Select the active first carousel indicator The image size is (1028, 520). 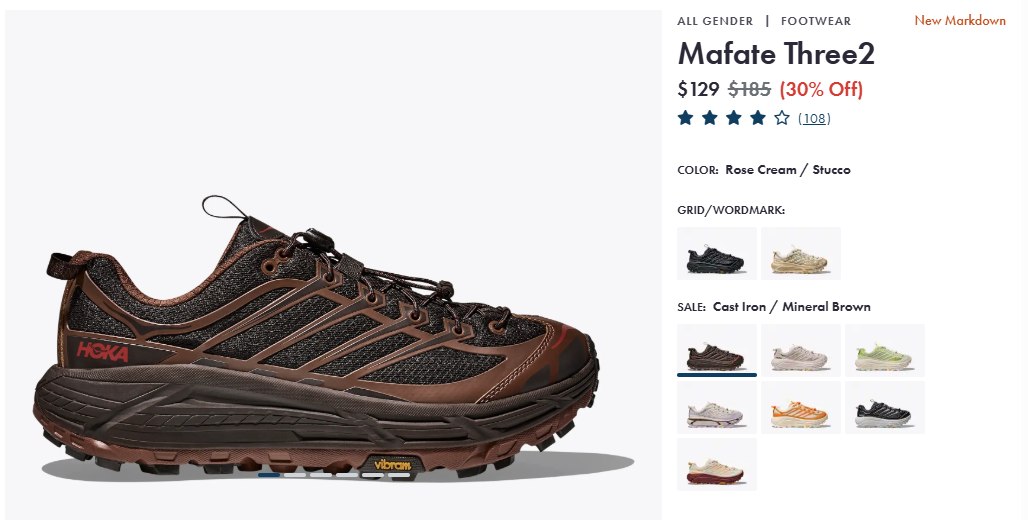[x=269, y=475]
